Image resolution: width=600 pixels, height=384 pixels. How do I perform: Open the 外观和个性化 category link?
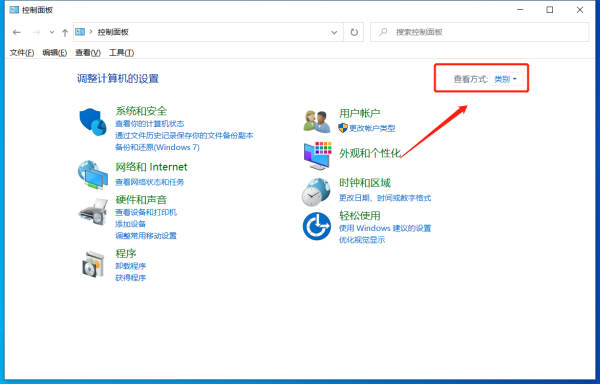coord(370,153)
